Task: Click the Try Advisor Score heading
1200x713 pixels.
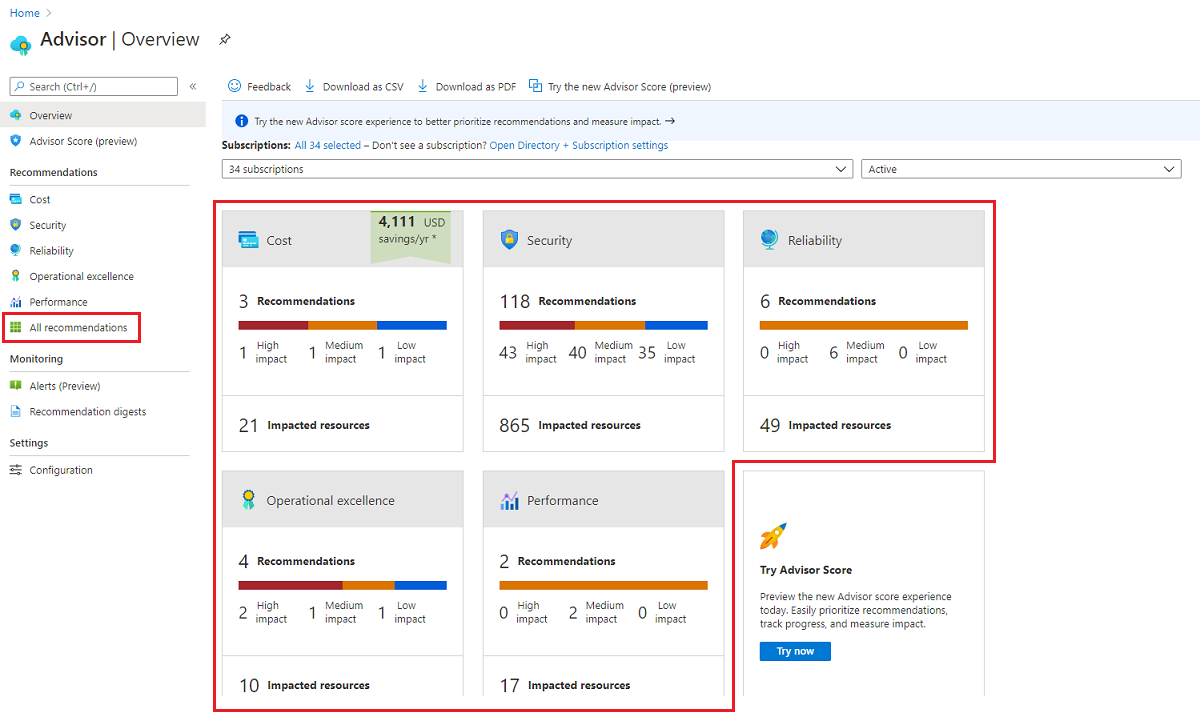Action: (x=806, y=570)
